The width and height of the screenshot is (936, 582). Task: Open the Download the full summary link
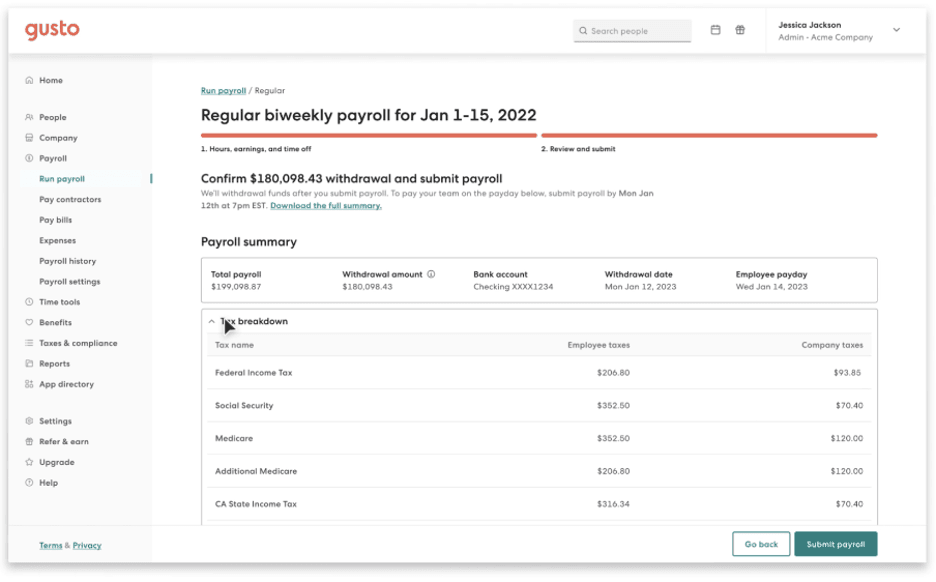point(325,206)
